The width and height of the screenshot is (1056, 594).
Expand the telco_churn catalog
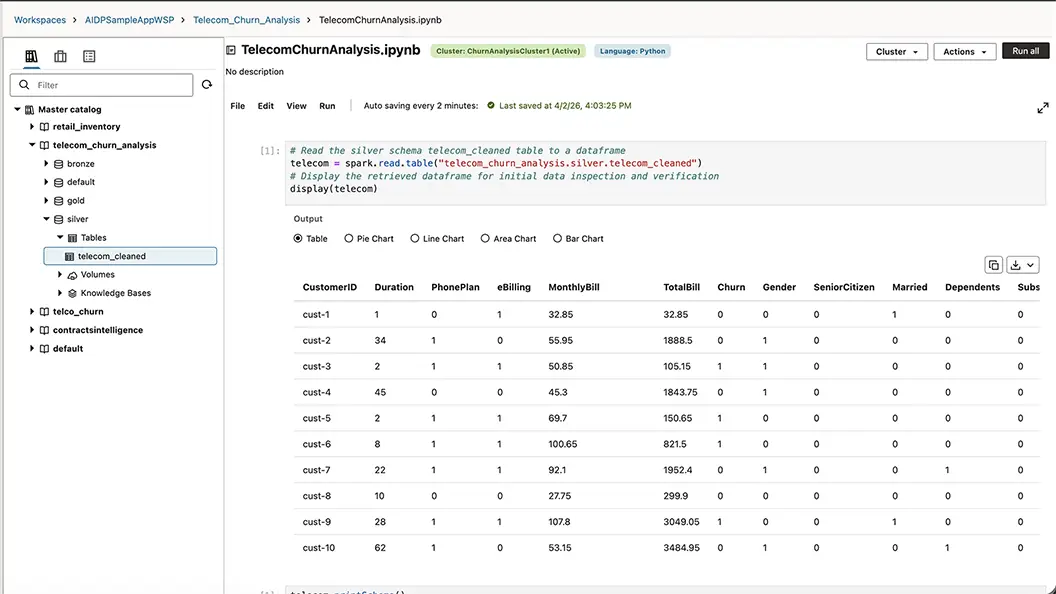(32, 312)
